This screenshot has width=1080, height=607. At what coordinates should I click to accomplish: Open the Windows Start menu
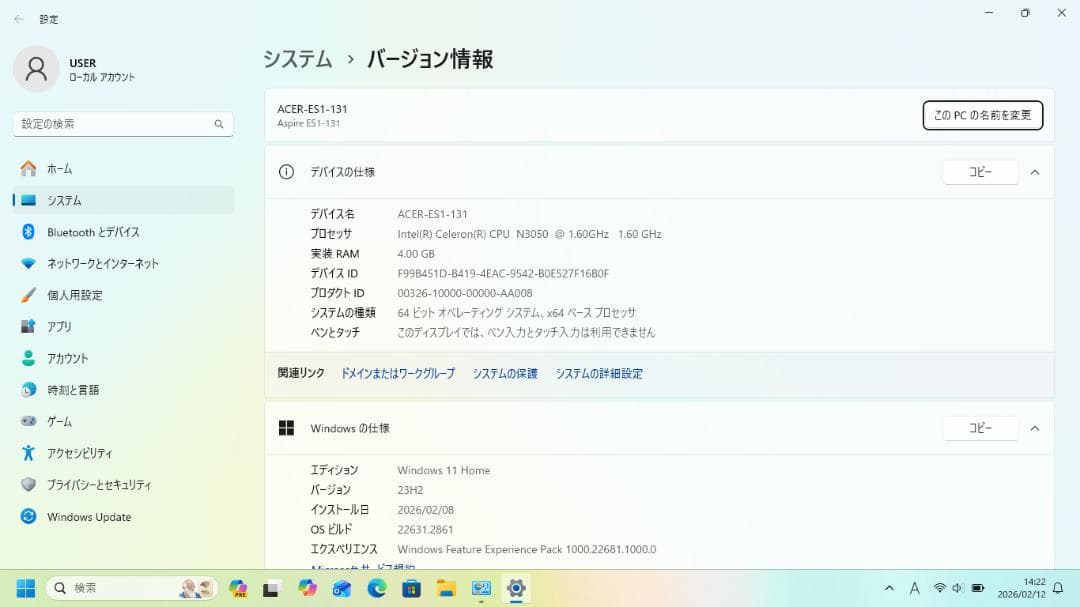pyautogui.click(x=26, y=588)
